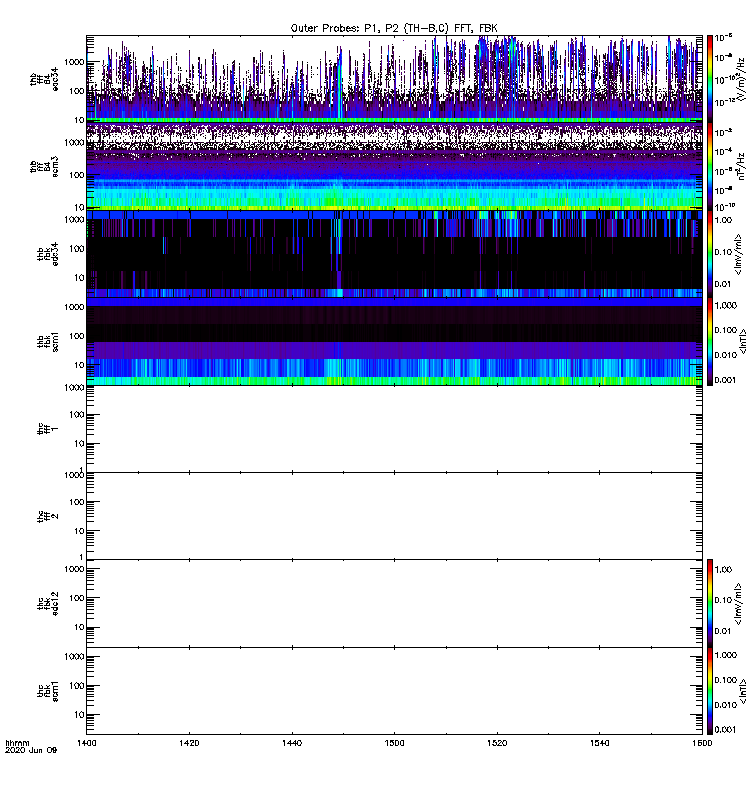Click the nT²/Hz color bar
Image resolution: width=750 pixels, height=800 pixels.
(x=710, y=166)
